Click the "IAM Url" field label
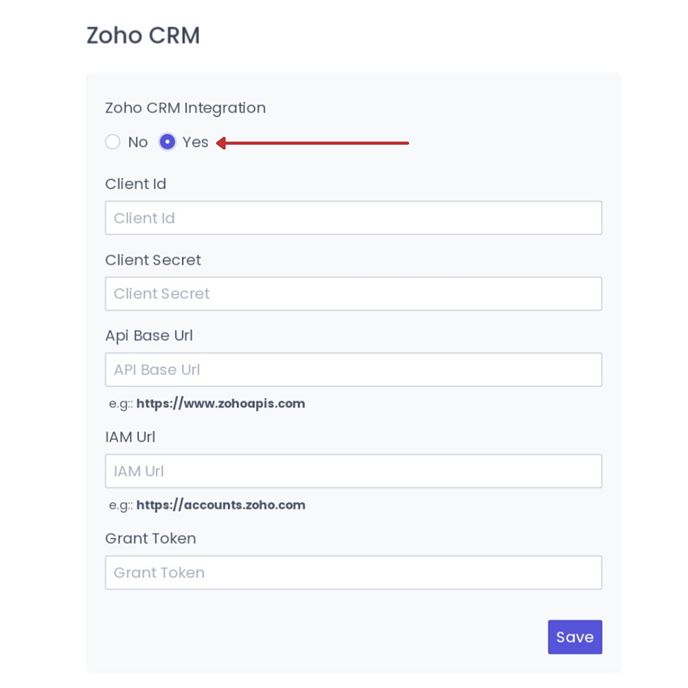This screenshot has width=688, height=688. (x=130, y=437)
